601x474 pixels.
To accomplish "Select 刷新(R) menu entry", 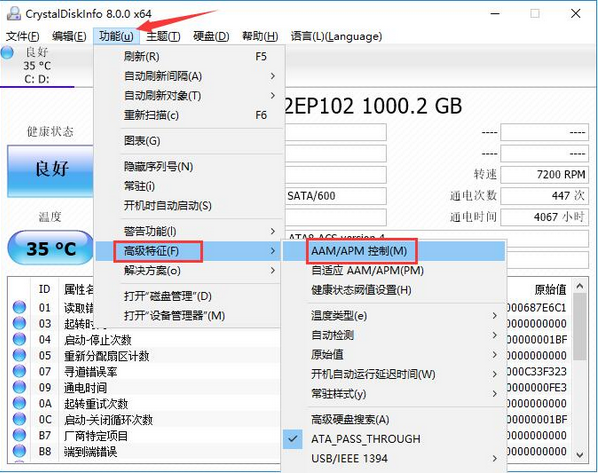I will click(x=190, y=56).
